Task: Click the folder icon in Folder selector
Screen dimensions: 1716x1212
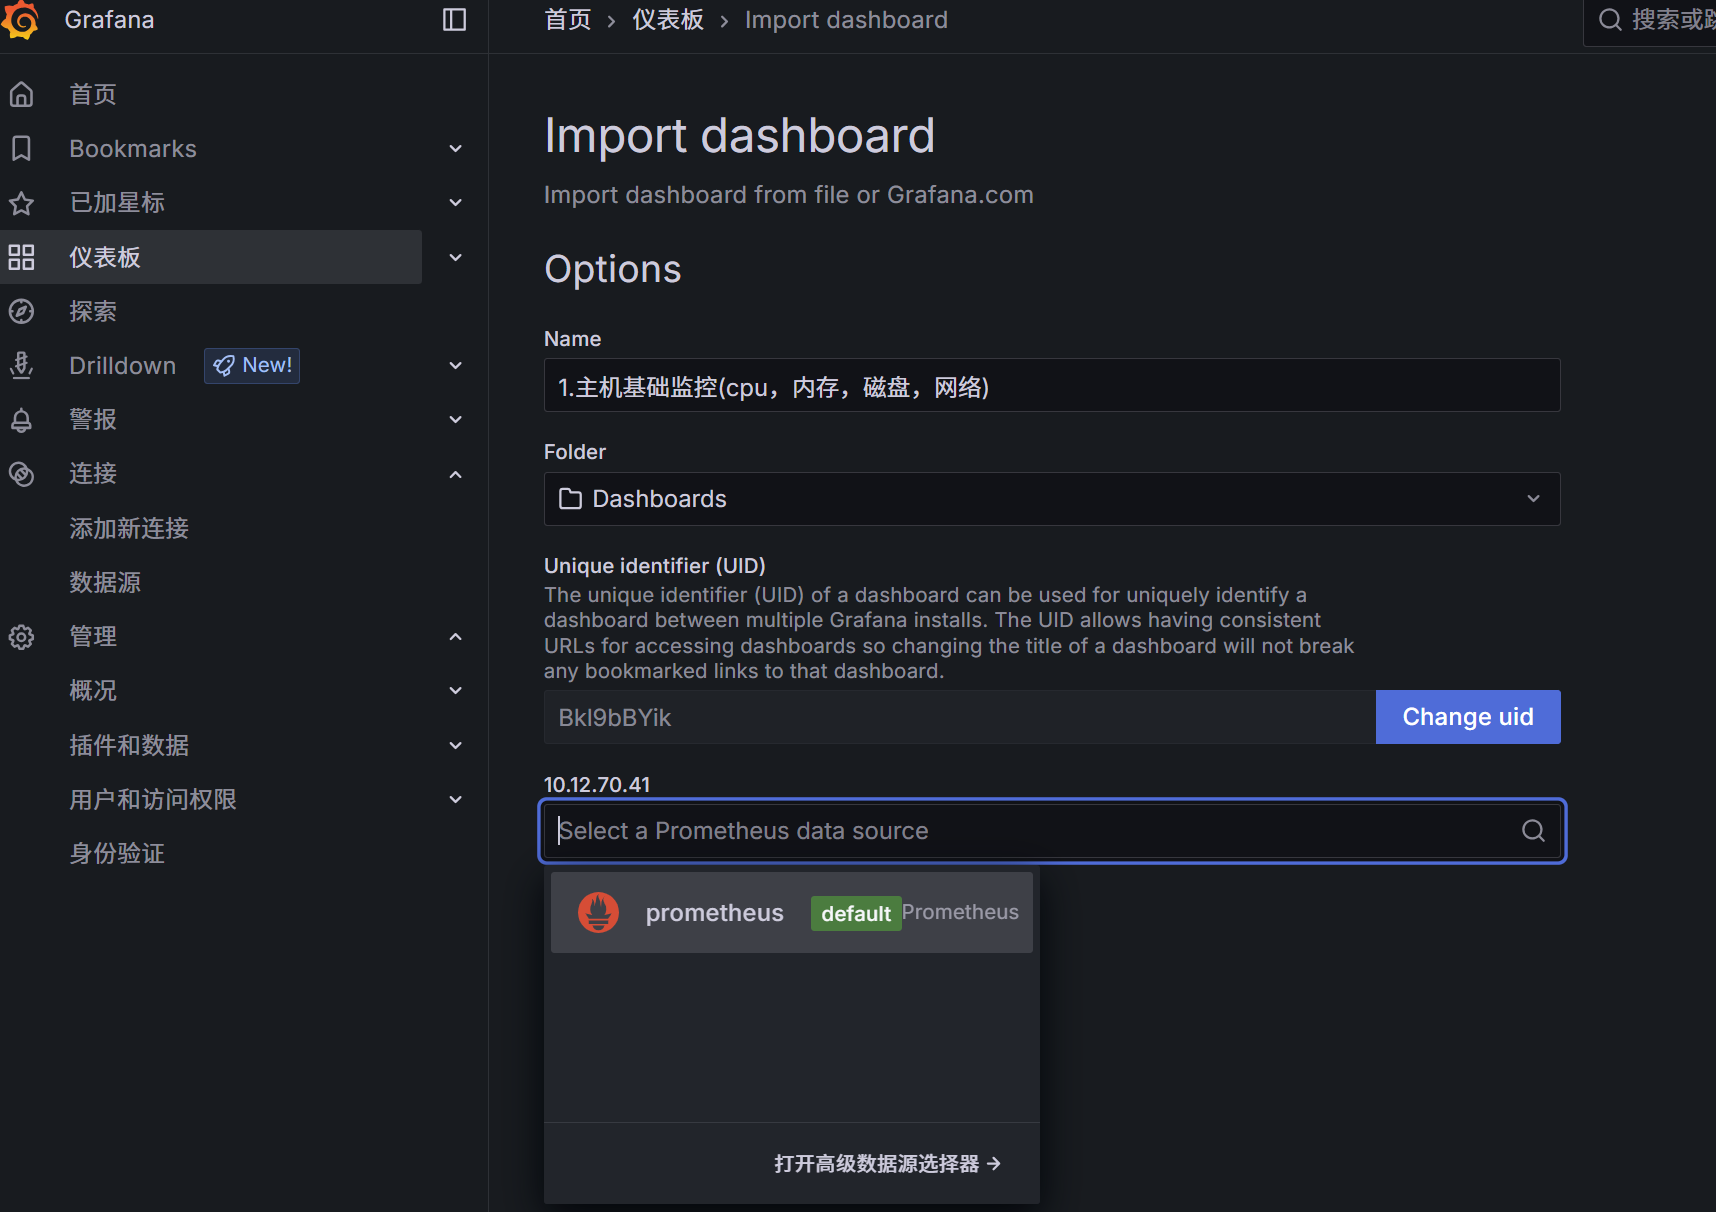Action: point(570,499)
